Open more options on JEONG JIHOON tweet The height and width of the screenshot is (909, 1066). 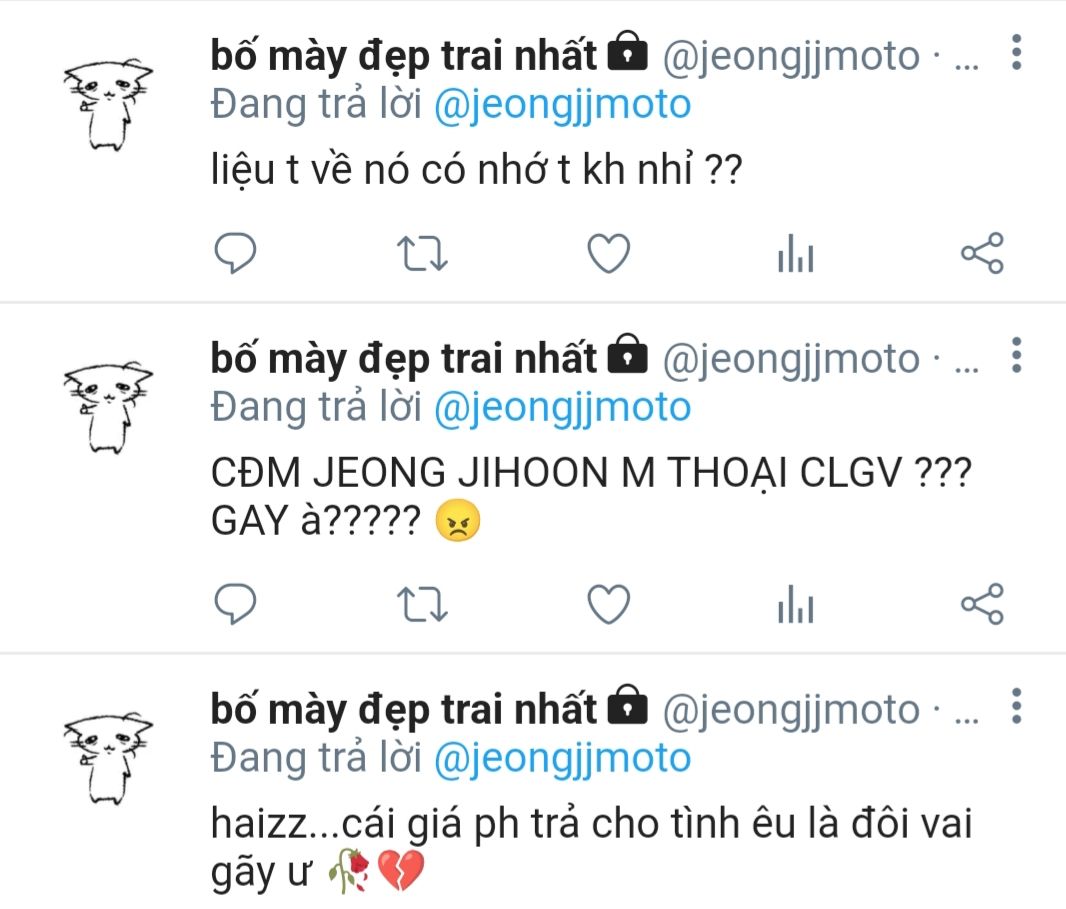[1016, 355]
